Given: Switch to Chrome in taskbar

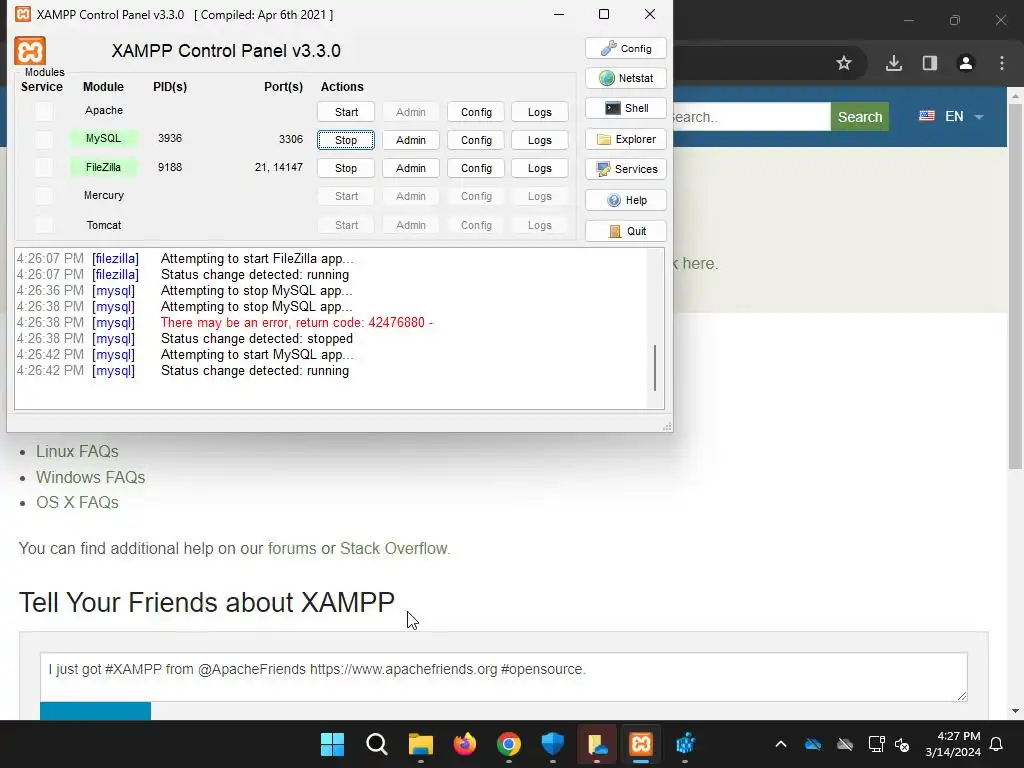Looking at the screenshot, I should click(509, 744).
